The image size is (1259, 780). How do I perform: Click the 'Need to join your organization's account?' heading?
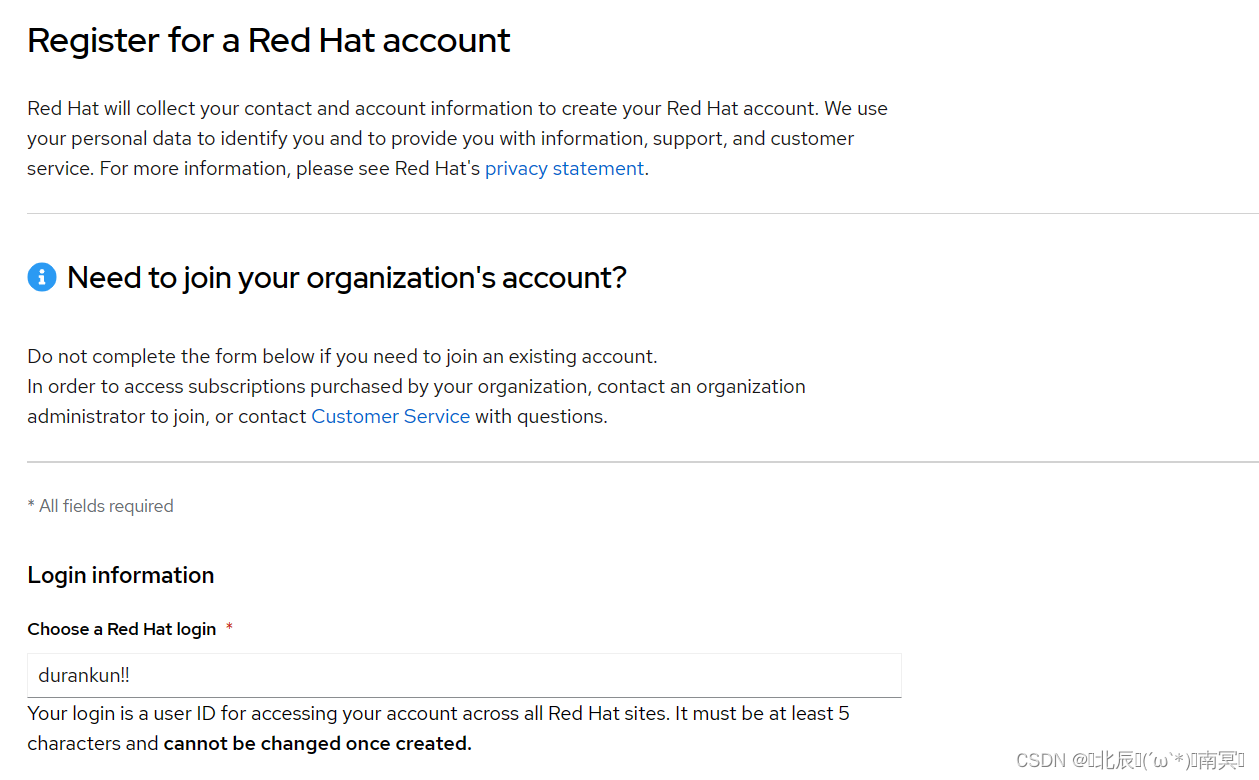(x=346, y=277)
